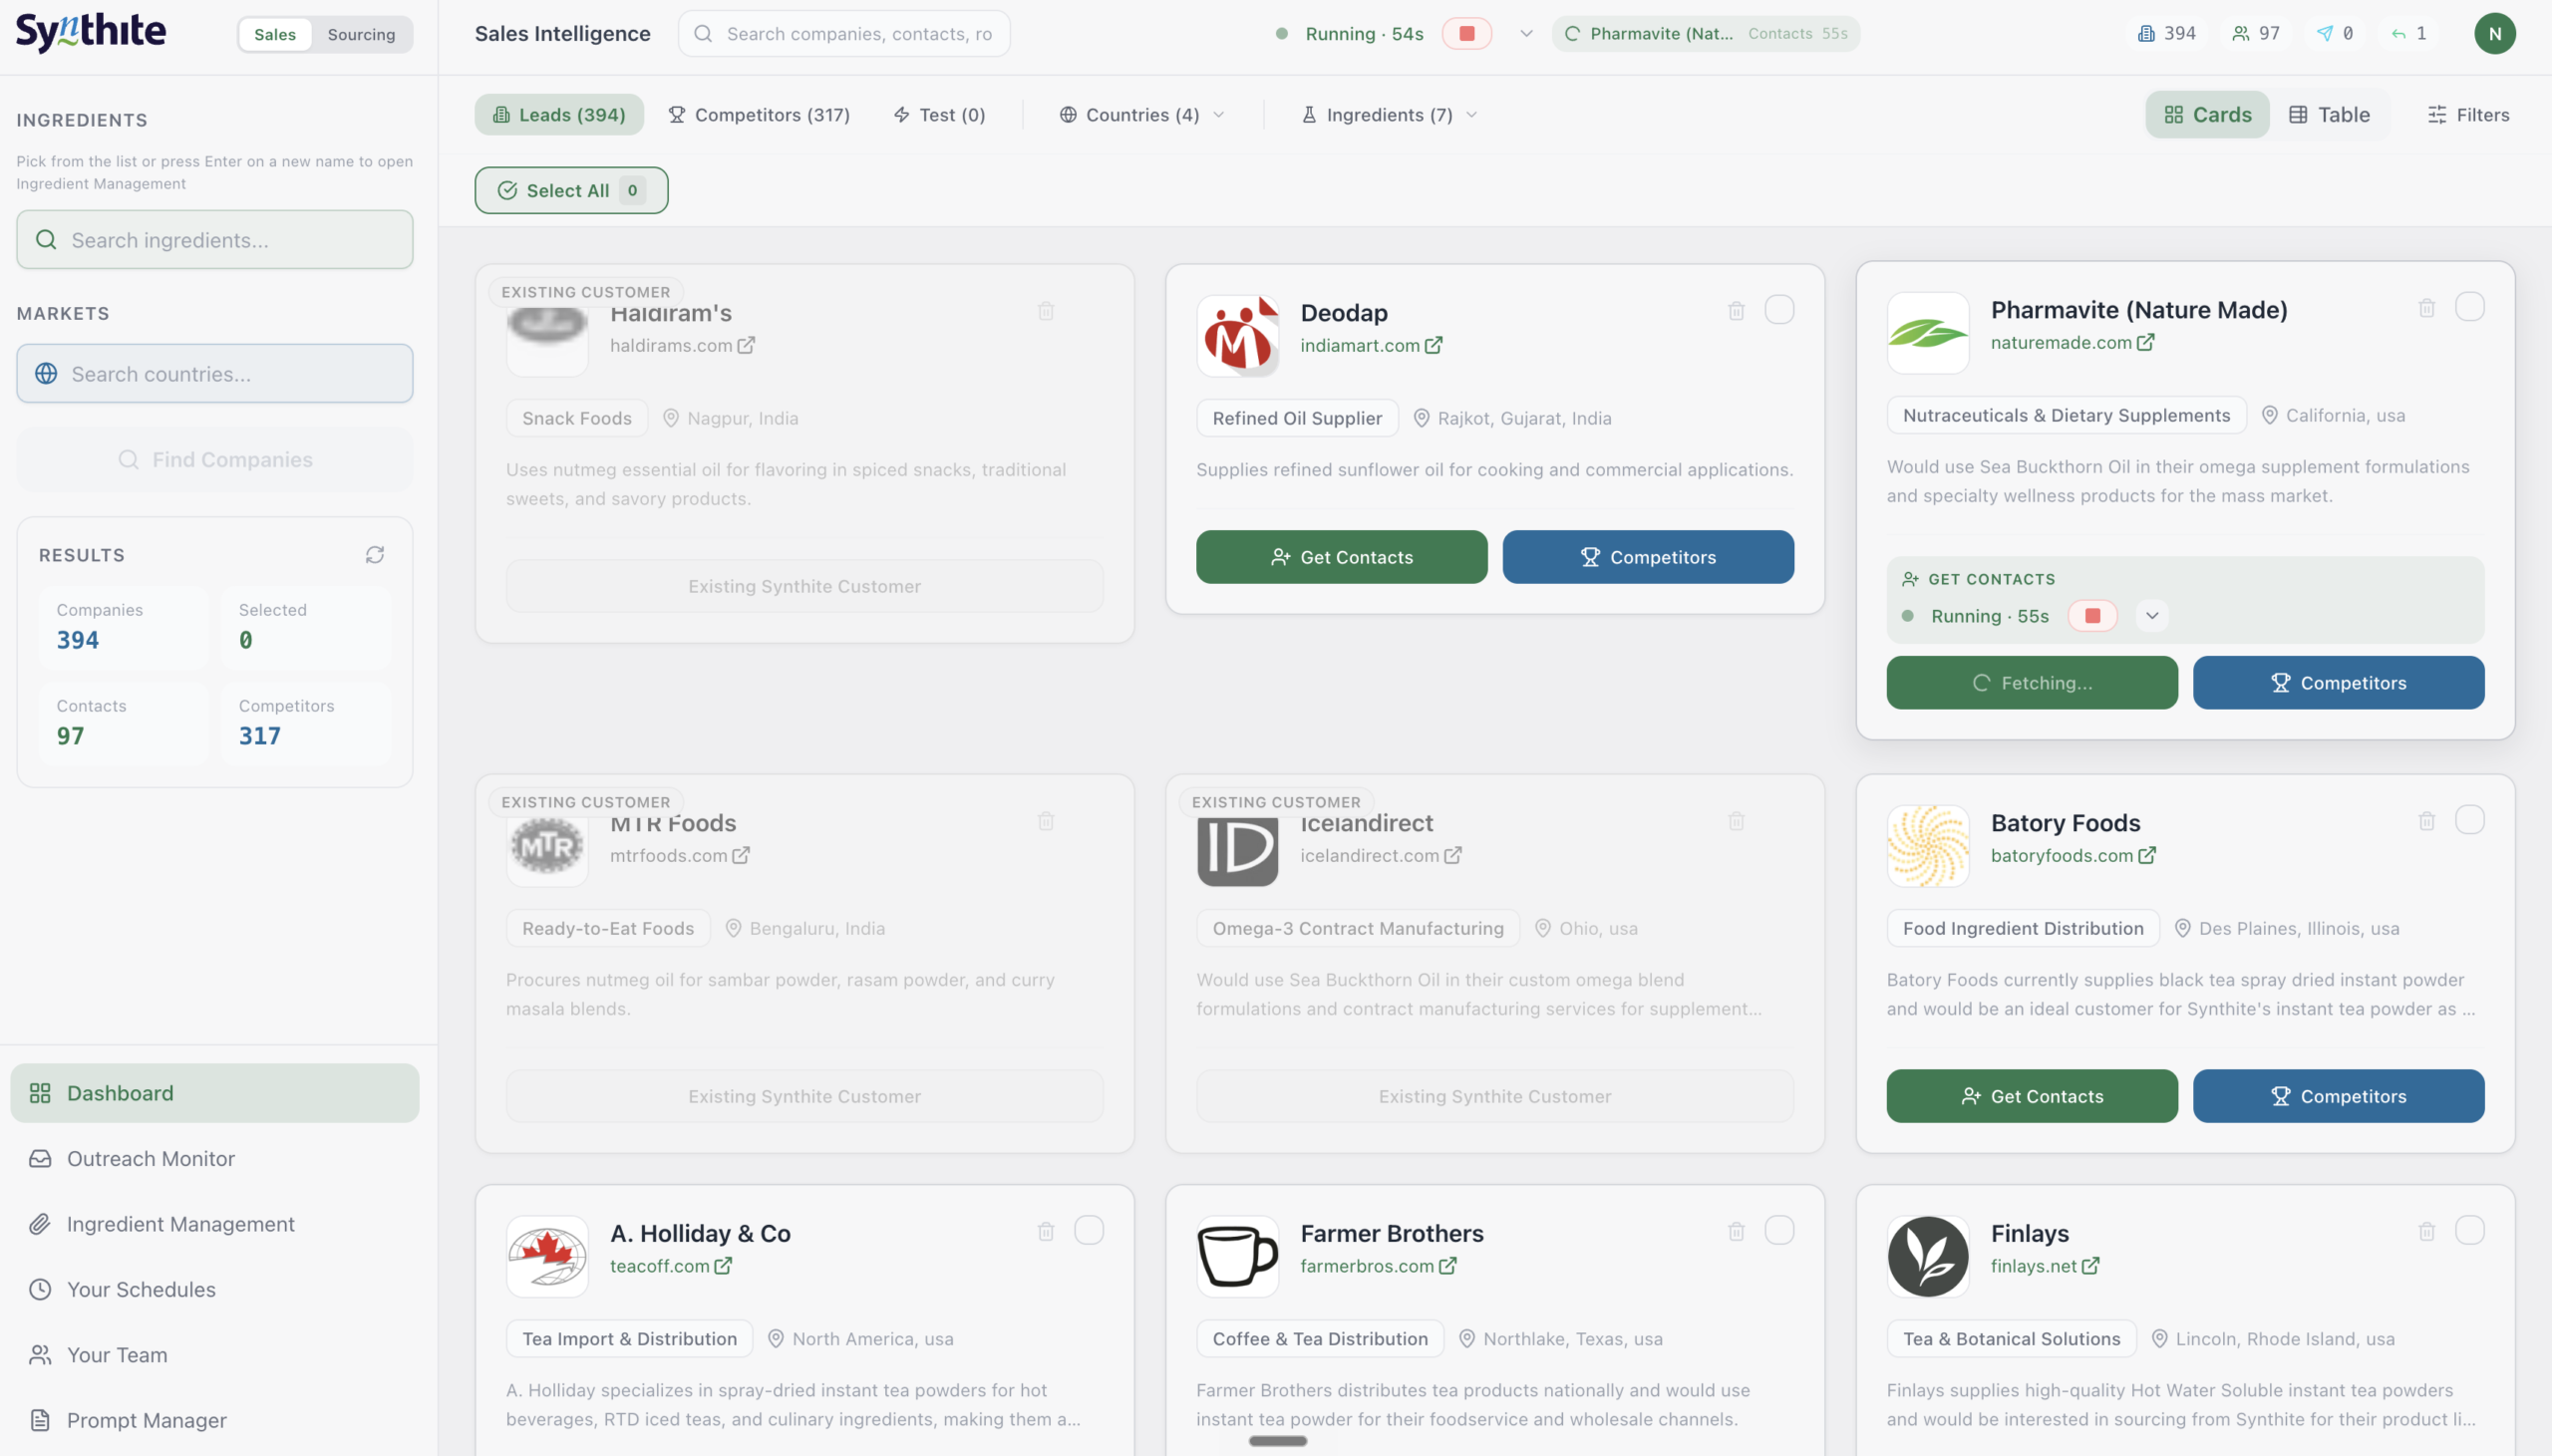Viewport: 2552px width, 1456px height.
Task: Click Competitors on Deodap card
Action: [1648, 557]
